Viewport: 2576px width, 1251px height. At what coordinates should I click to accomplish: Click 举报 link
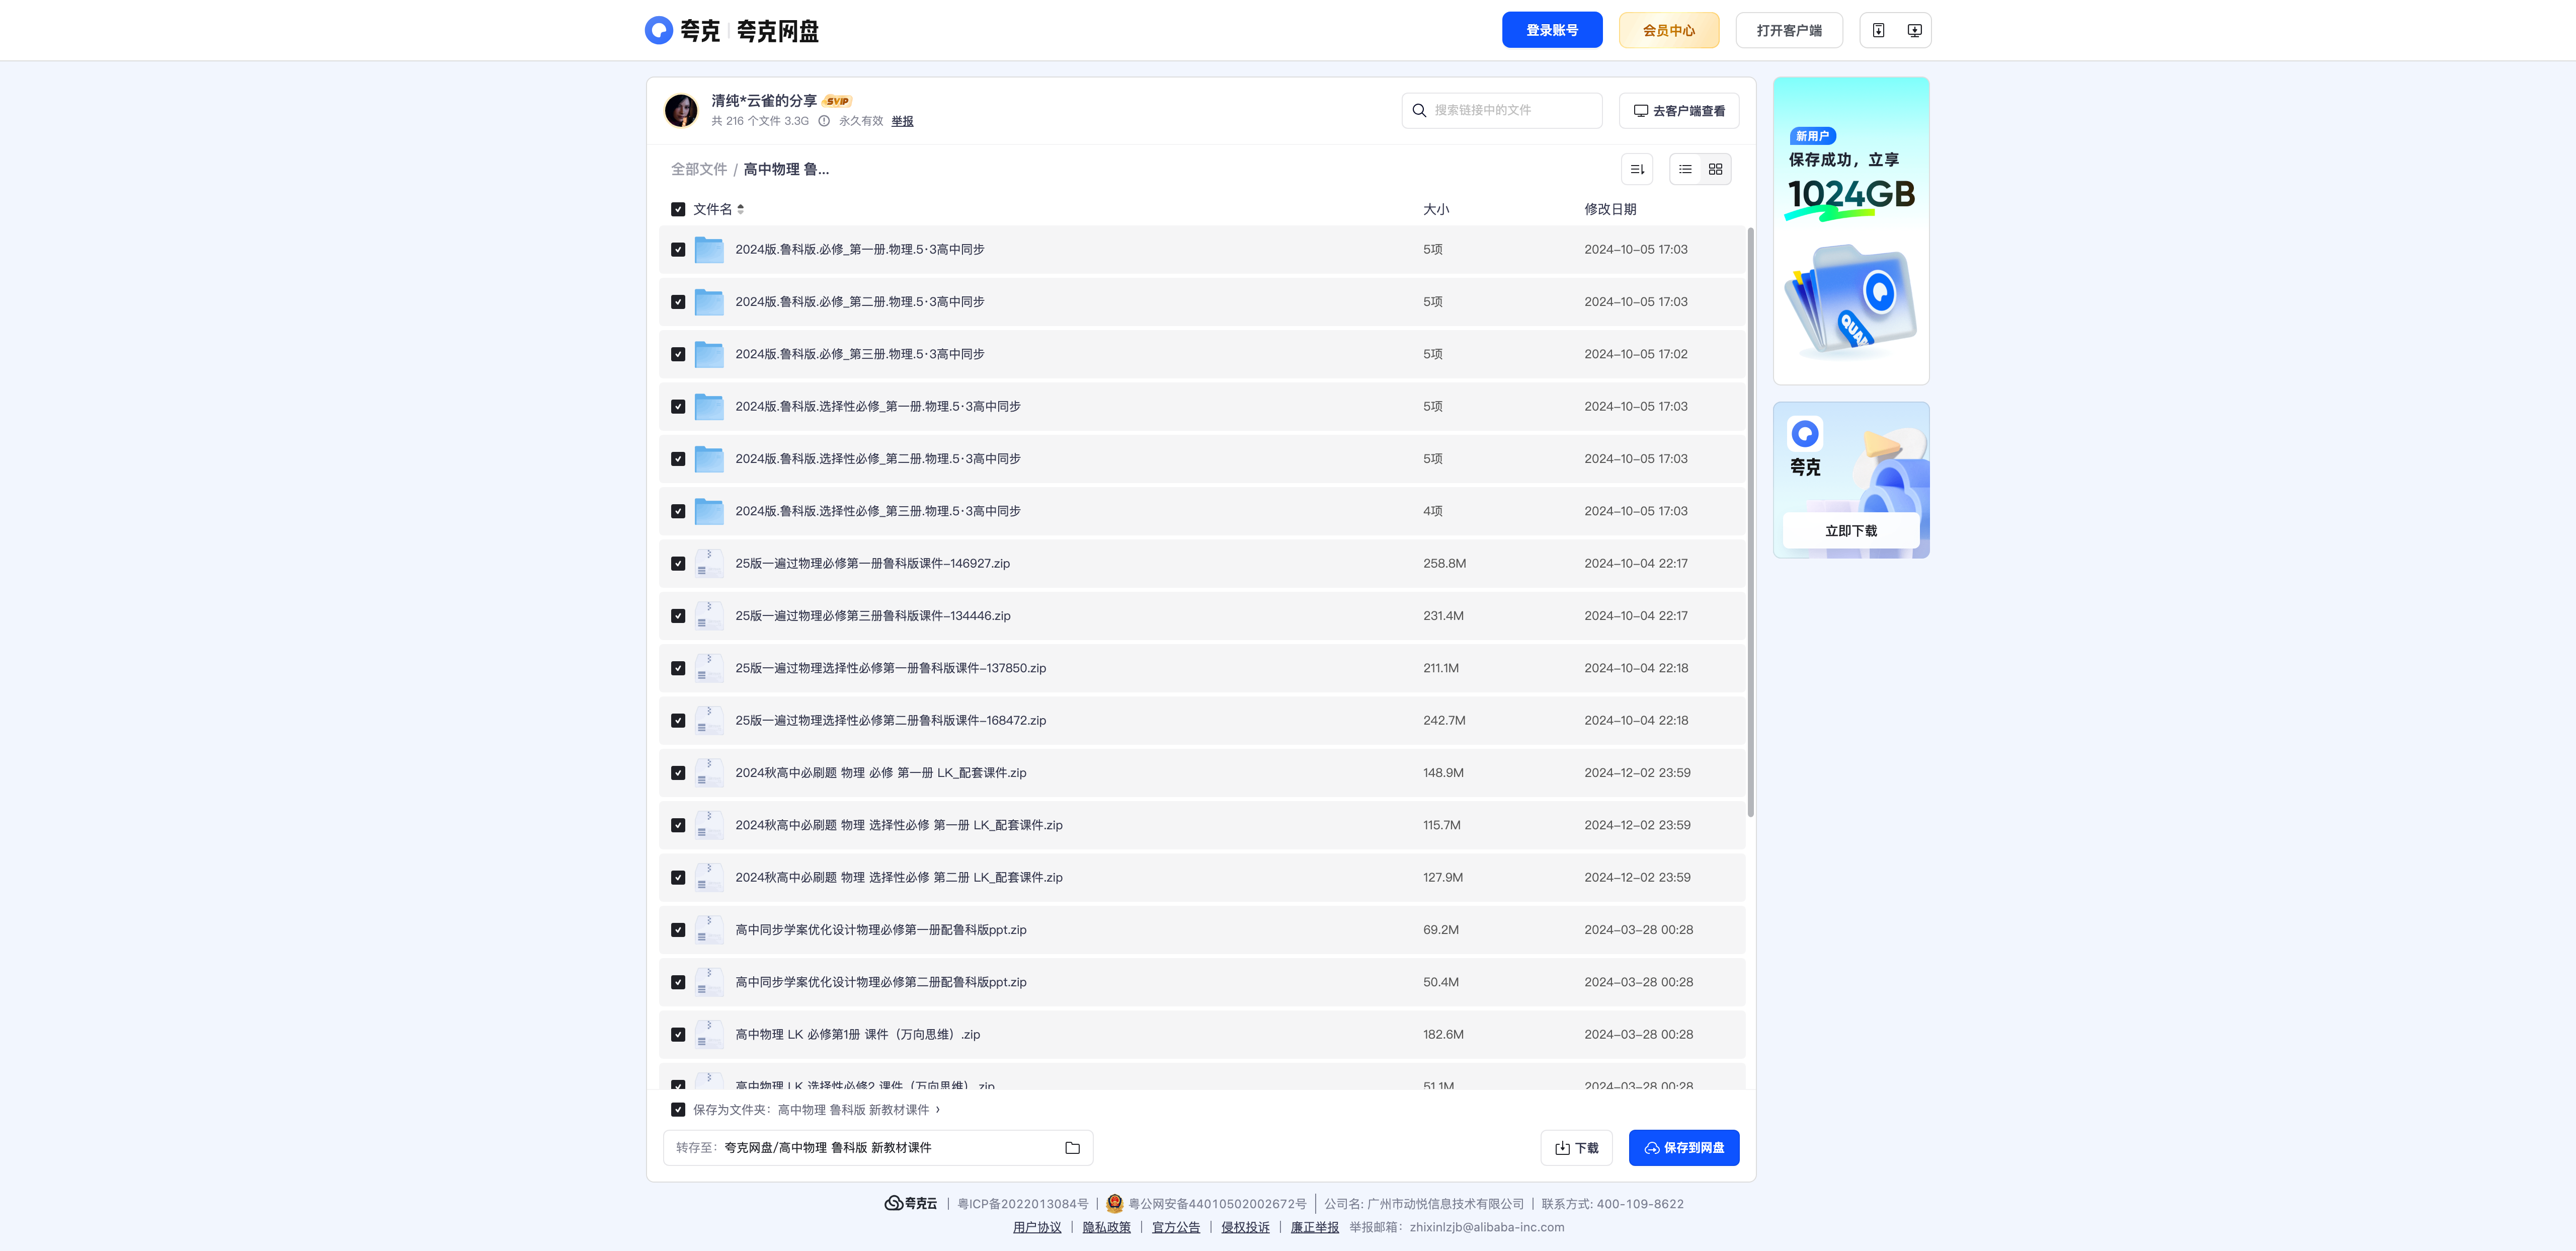(902, 121)
